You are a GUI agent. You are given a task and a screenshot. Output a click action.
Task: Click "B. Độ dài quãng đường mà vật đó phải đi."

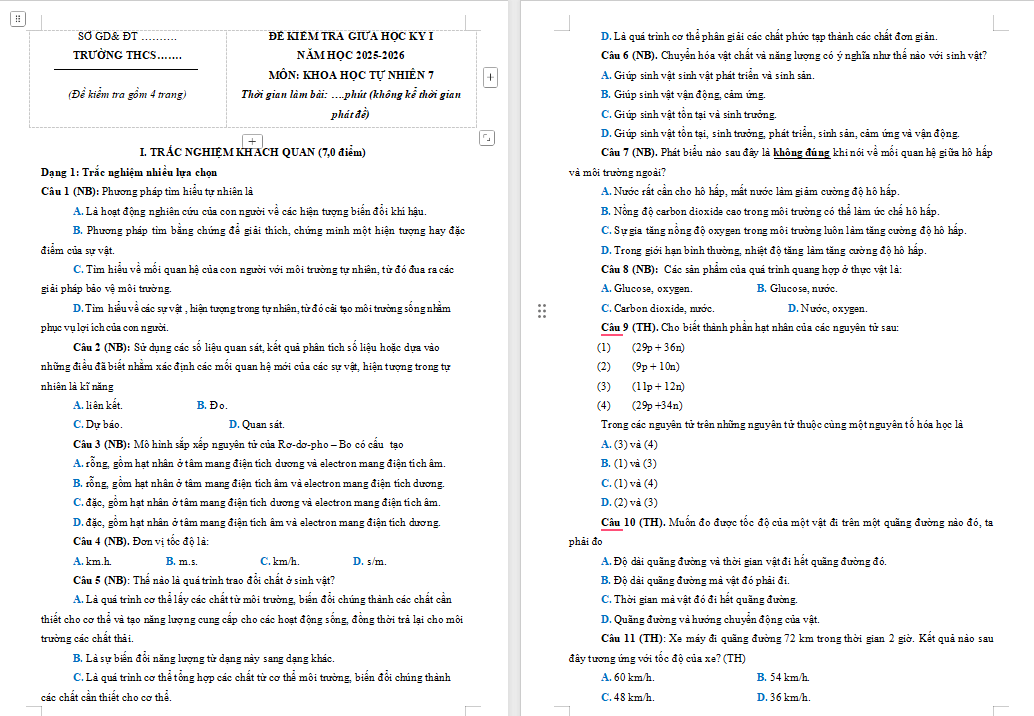tap(696, 580)
